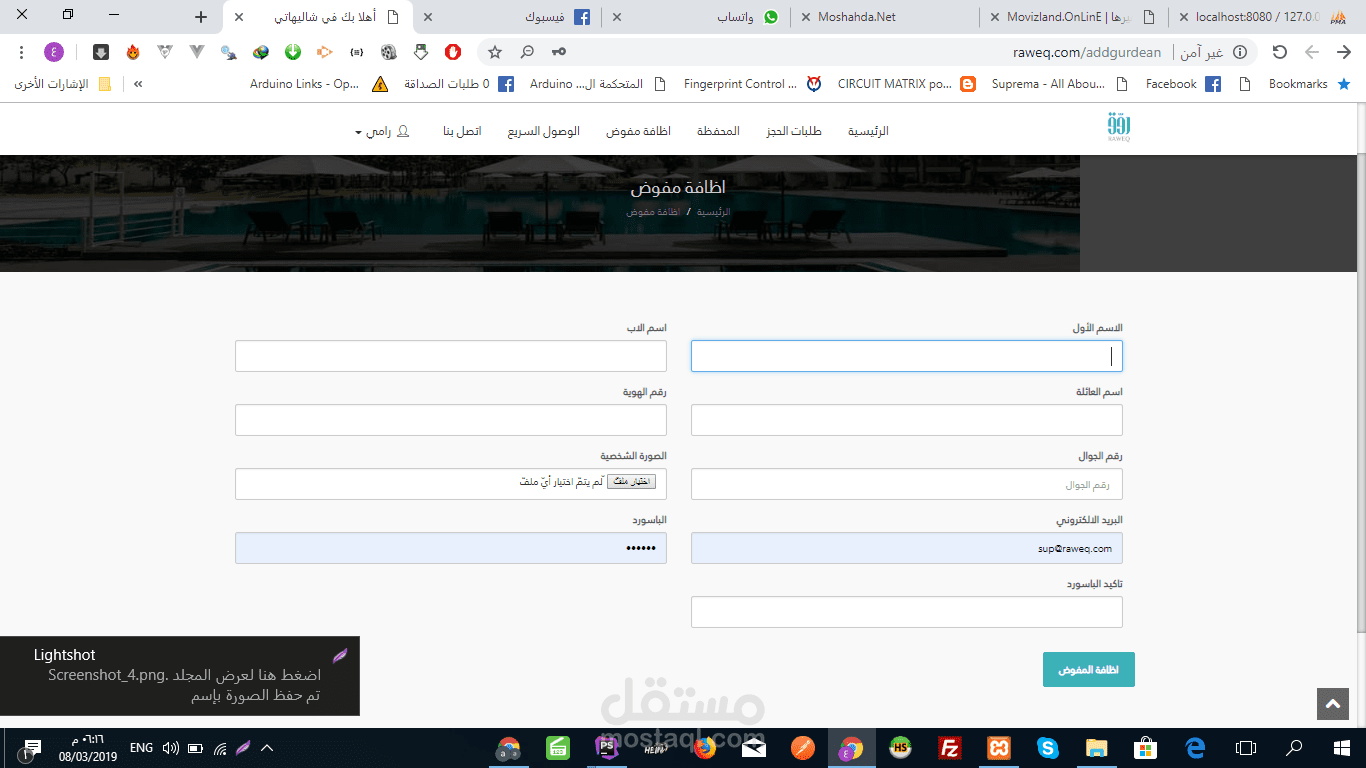The image size is (1366, 768).
Task: Click the scroll-to-top arrow button
Action: click(1333, 704)
